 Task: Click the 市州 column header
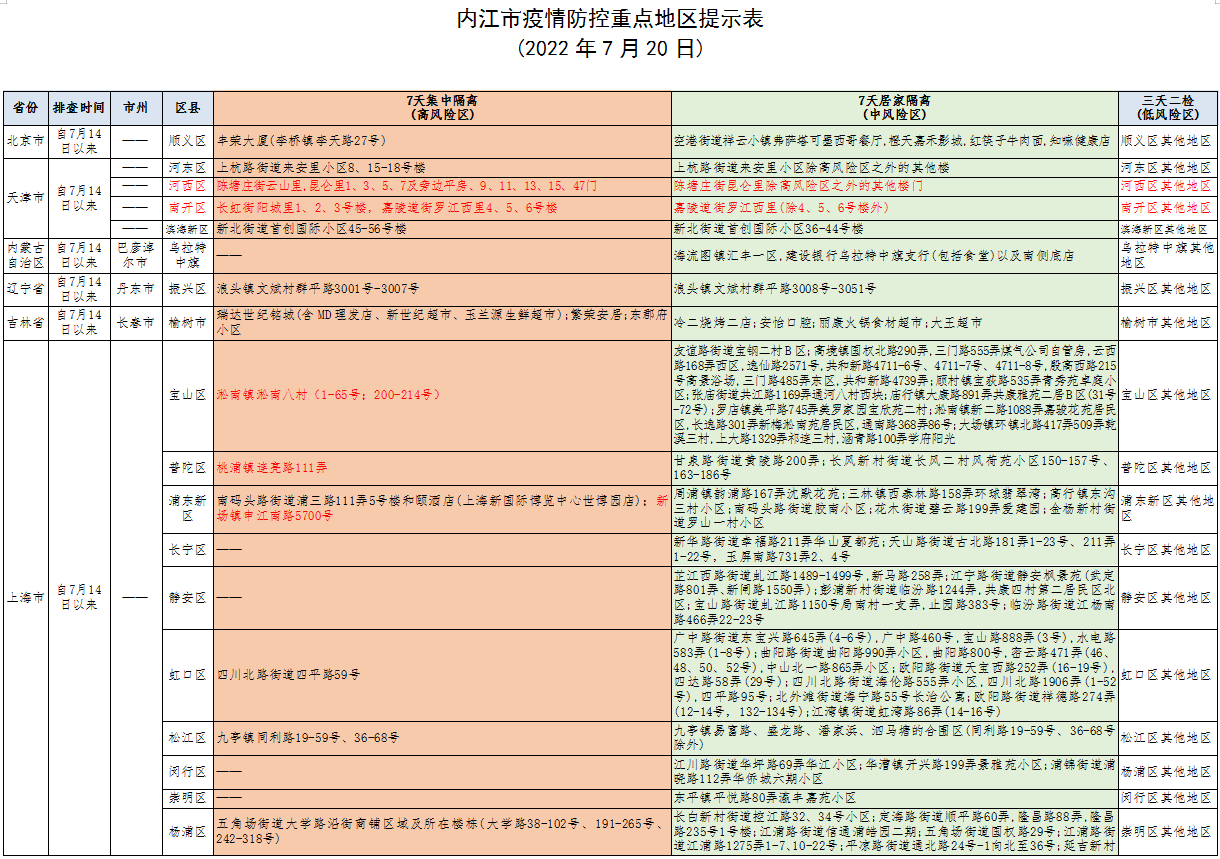click(136, 107)
